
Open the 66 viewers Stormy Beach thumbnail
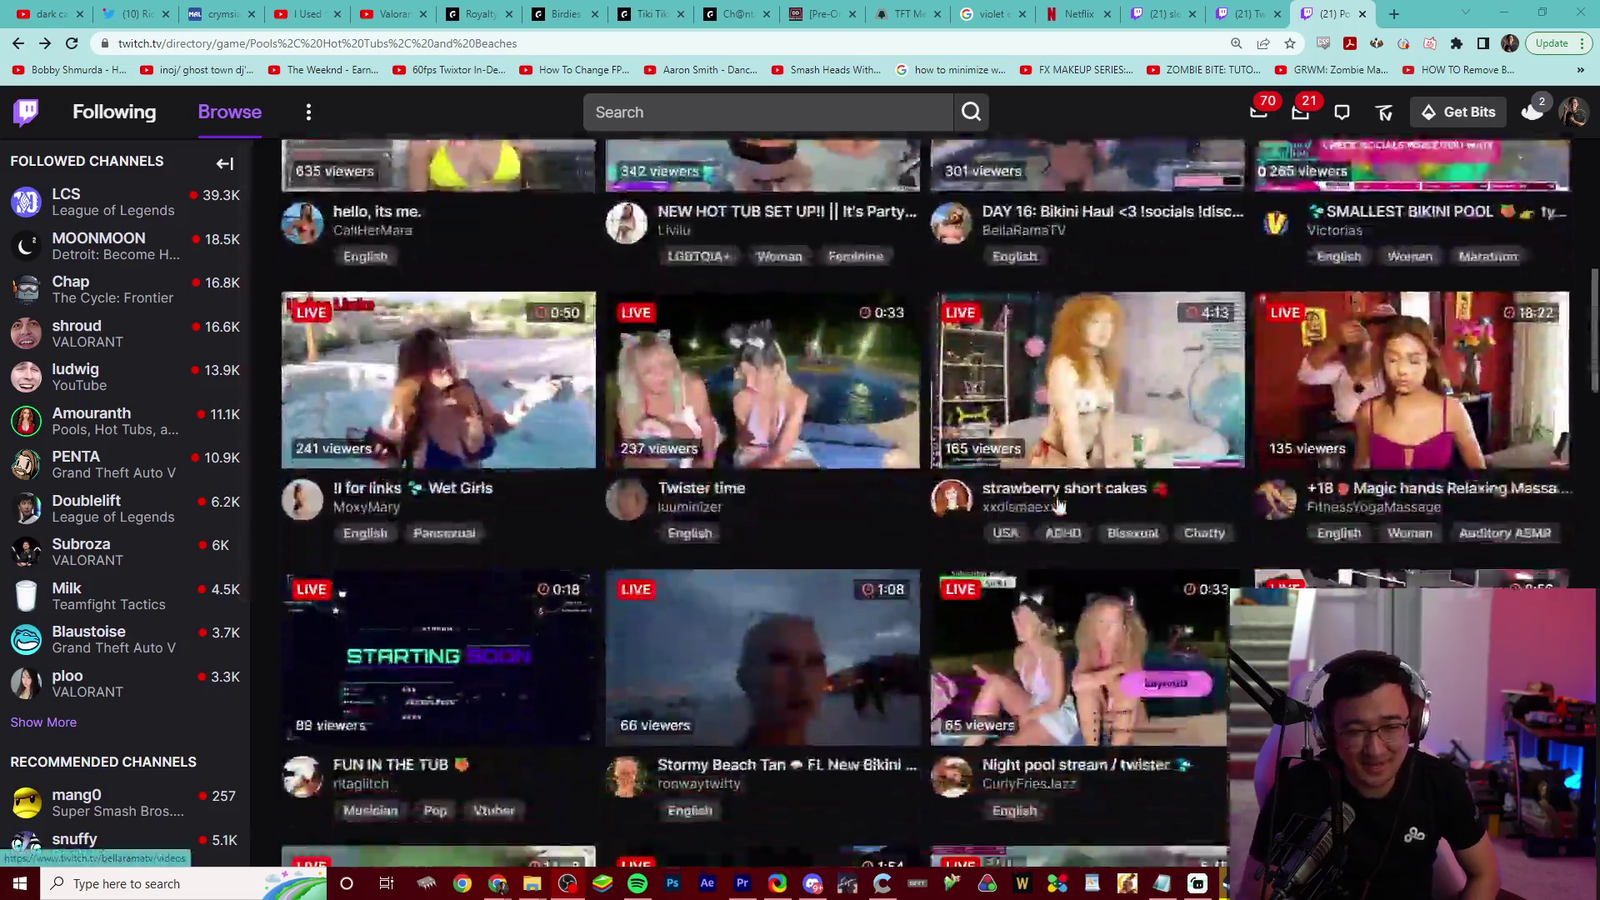point(762,657)
